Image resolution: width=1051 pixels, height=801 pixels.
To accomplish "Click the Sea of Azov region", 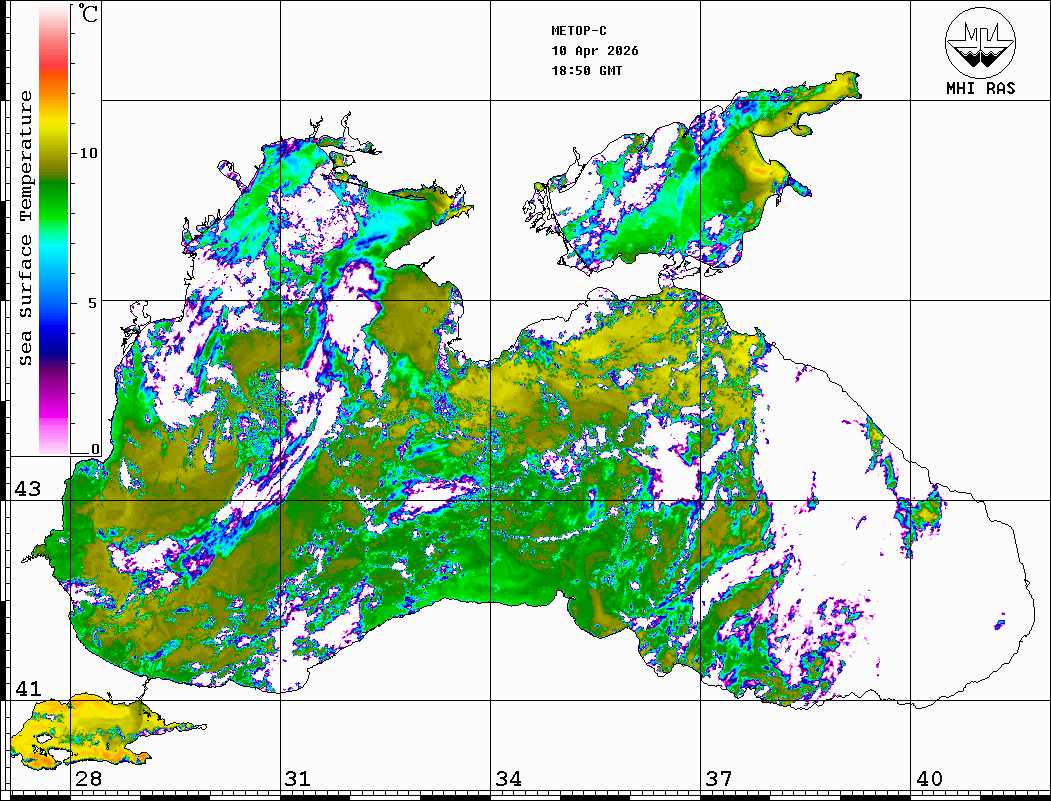I will (x=700, y=190).
